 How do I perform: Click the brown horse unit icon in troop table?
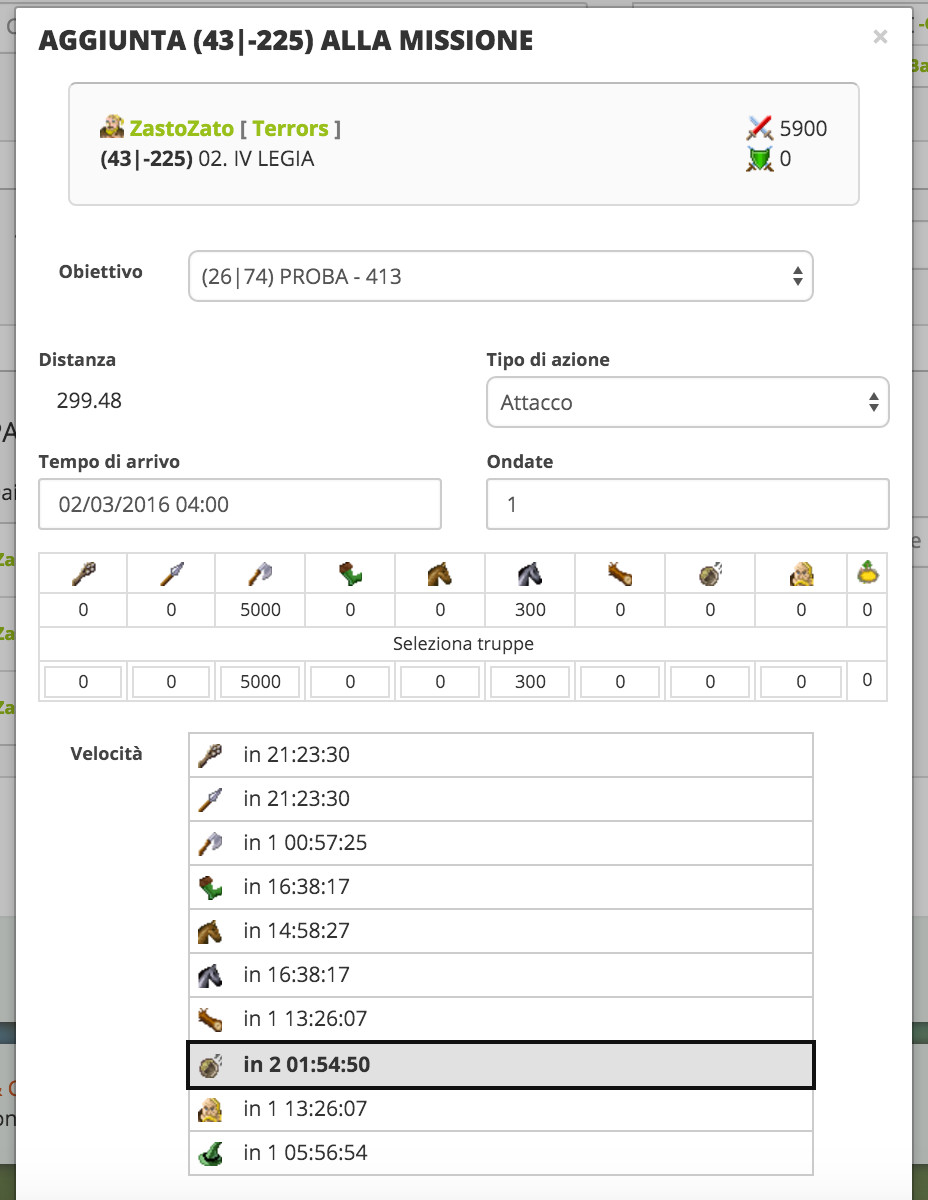pyautogui.click(x=440, y=573)
